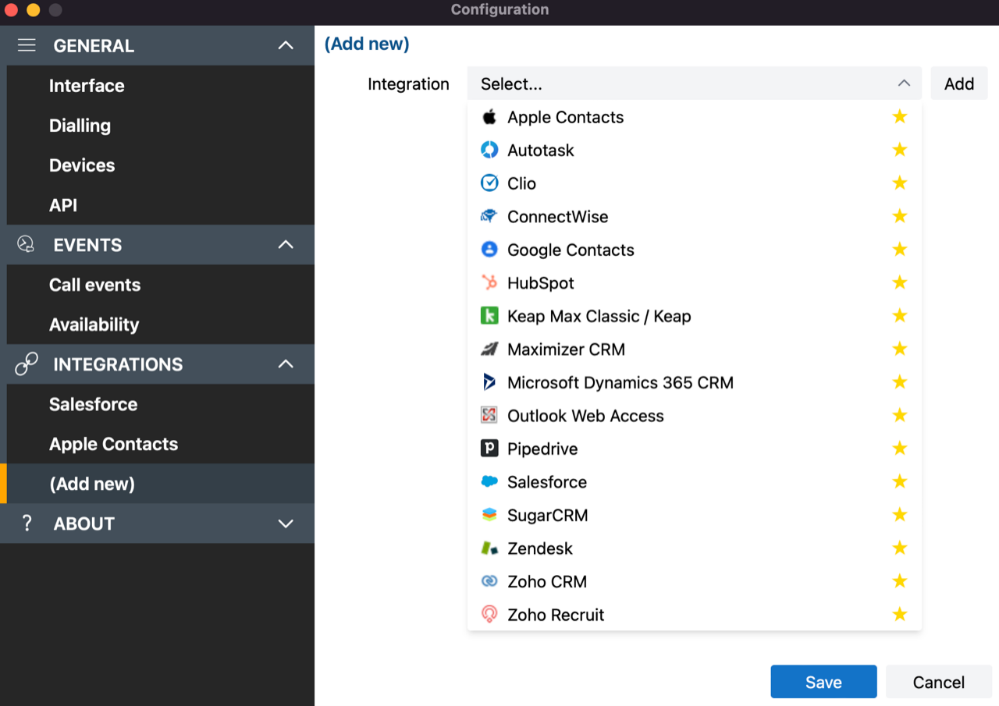This screenshot has width=999, height=706.
Task: Click the "Integration" field label
Action: (408, 84)
